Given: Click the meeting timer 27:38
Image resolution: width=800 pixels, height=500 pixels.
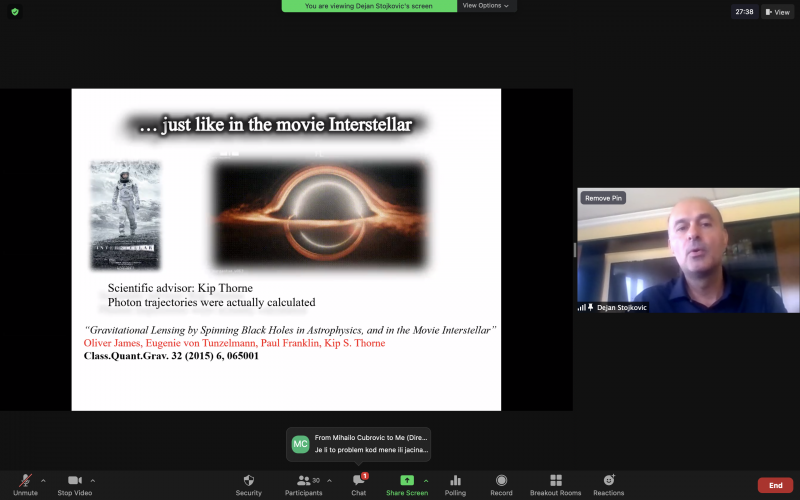Looking at the screenshot, I should 744,12.
